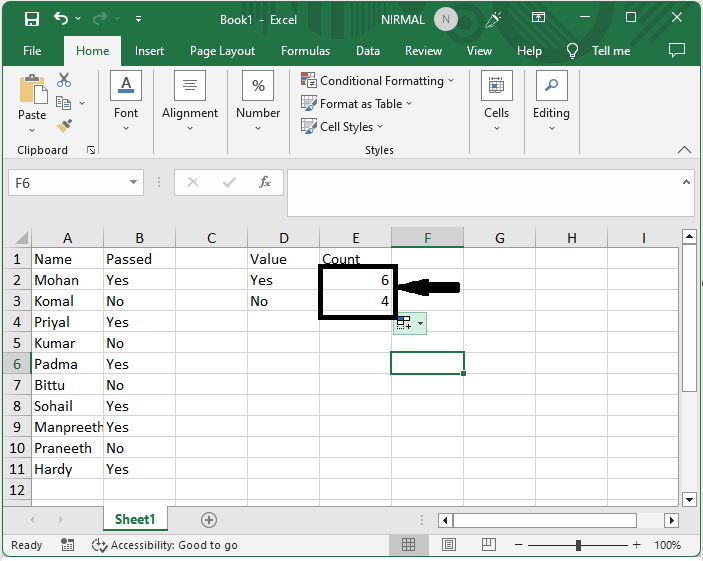This screenshot has width=703, height=561.
Task: Collapse the ribbon with the chevron
Action: tap(684, 150)
